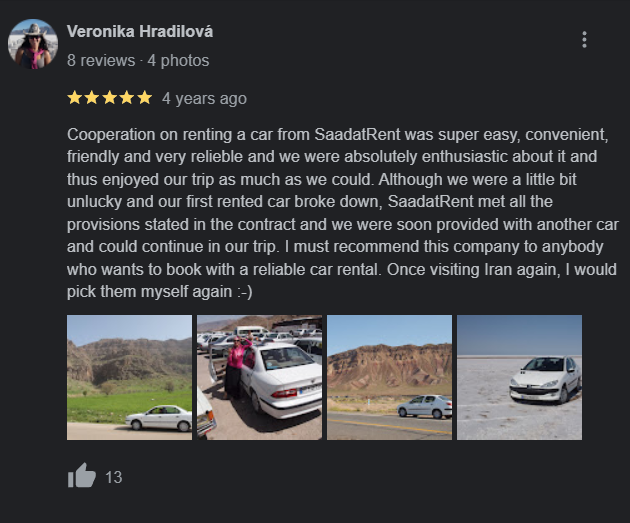Click the thumbs-up like icon
The image size is (630, 523).
[x=82, y=476]
